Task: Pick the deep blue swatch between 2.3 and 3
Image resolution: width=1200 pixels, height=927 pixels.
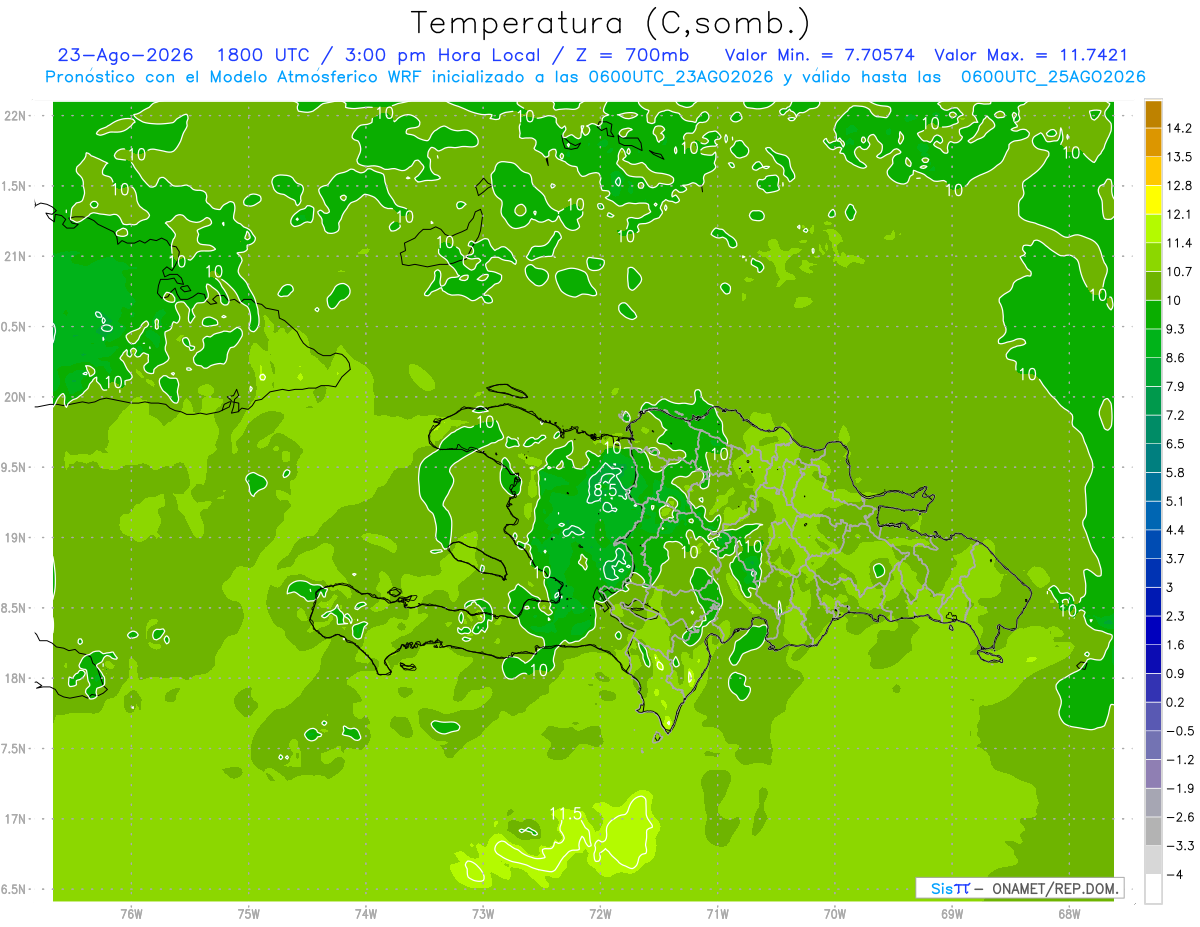Action: tap(1153, 602)
